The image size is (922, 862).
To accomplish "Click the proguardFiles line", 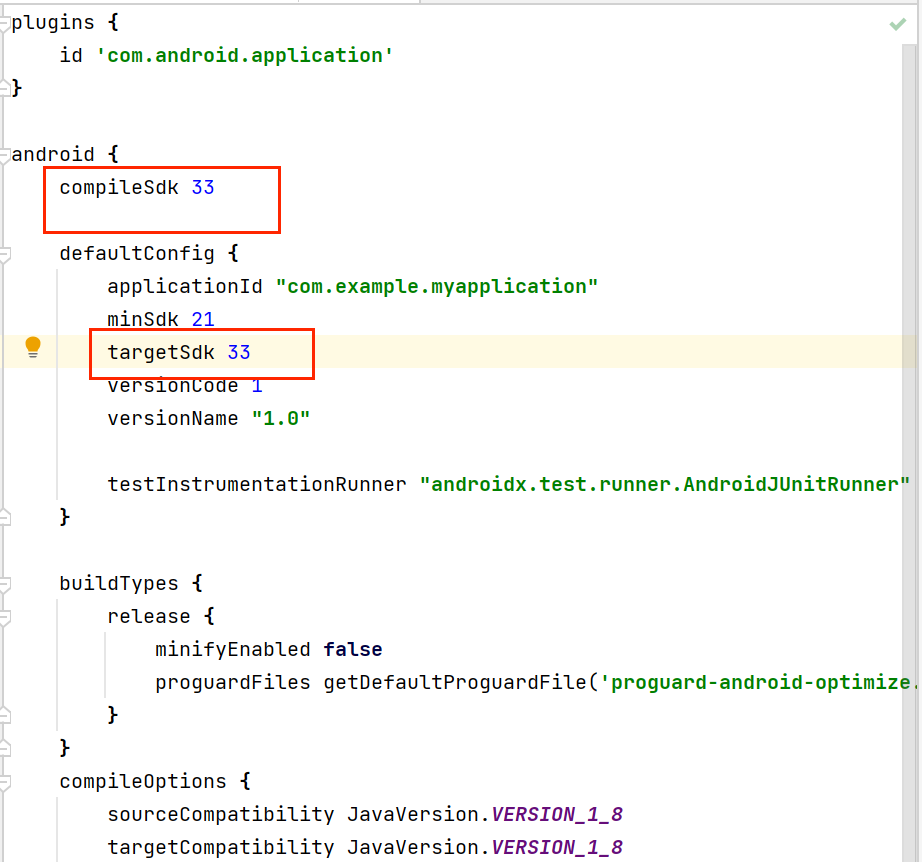I will tap(400, 682).
